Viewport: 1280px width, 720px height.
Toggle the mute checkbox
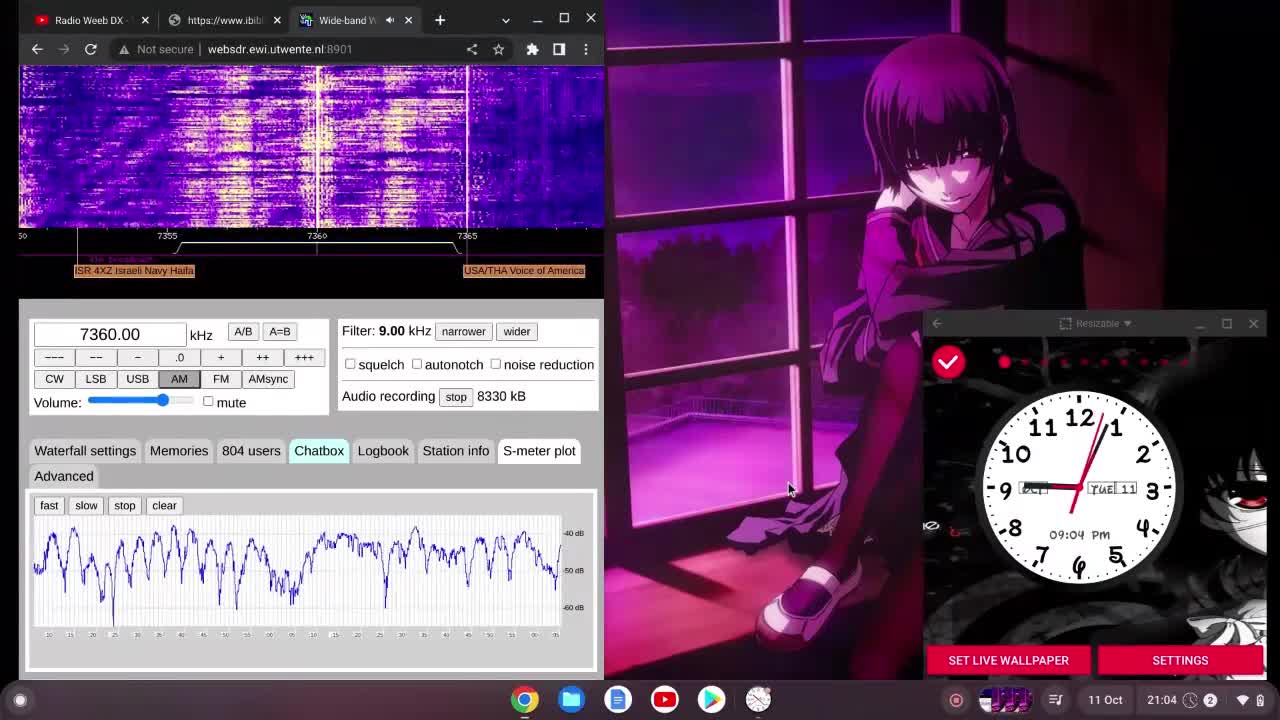[x=208, y=401]
